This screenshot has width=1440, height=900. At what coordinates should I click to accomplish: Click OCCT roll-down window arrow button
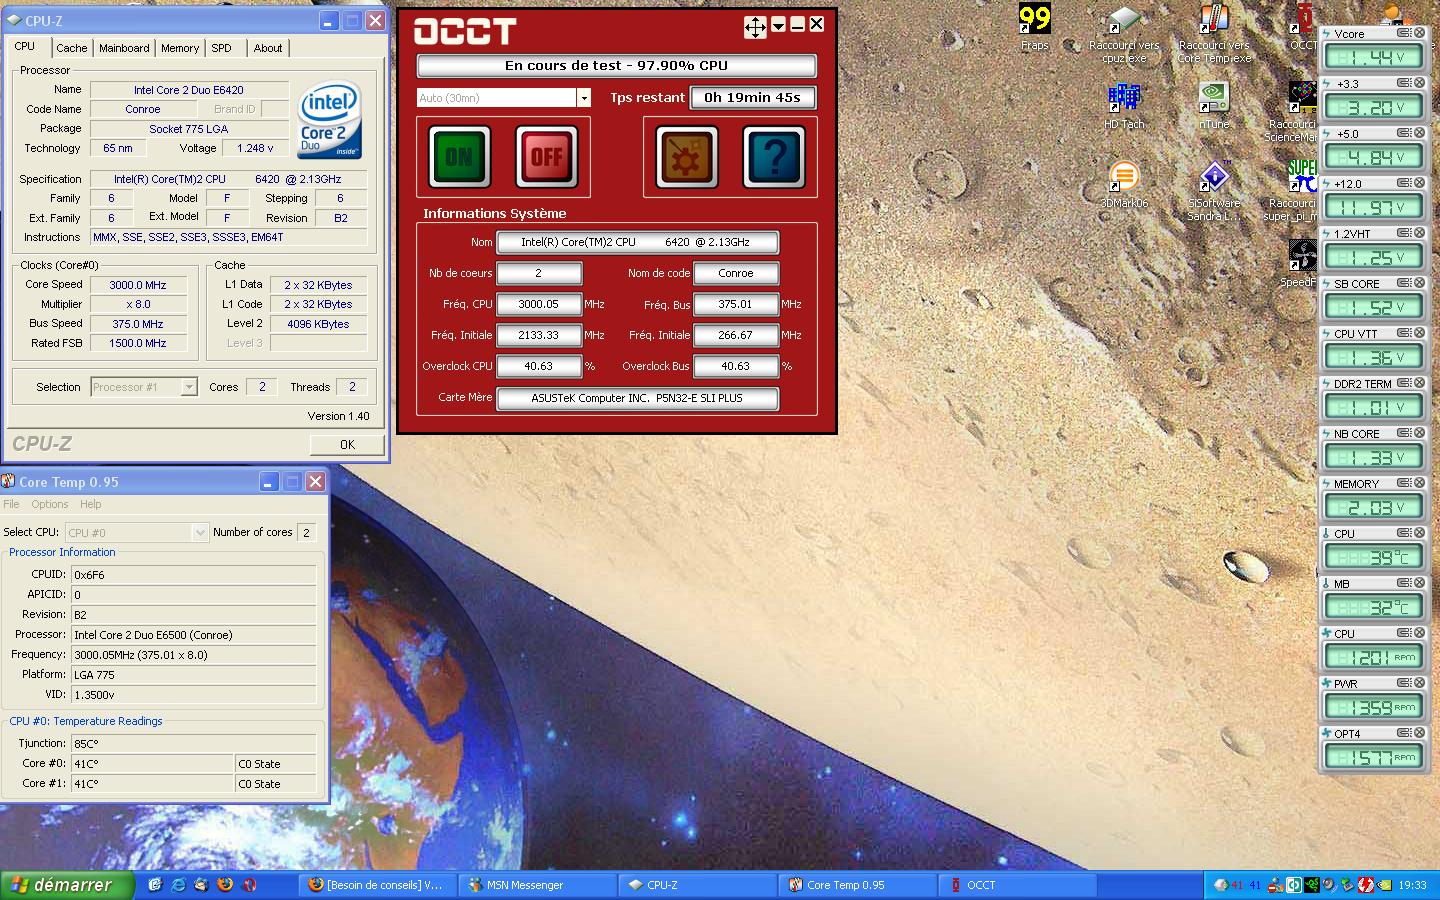coord(778,25)
